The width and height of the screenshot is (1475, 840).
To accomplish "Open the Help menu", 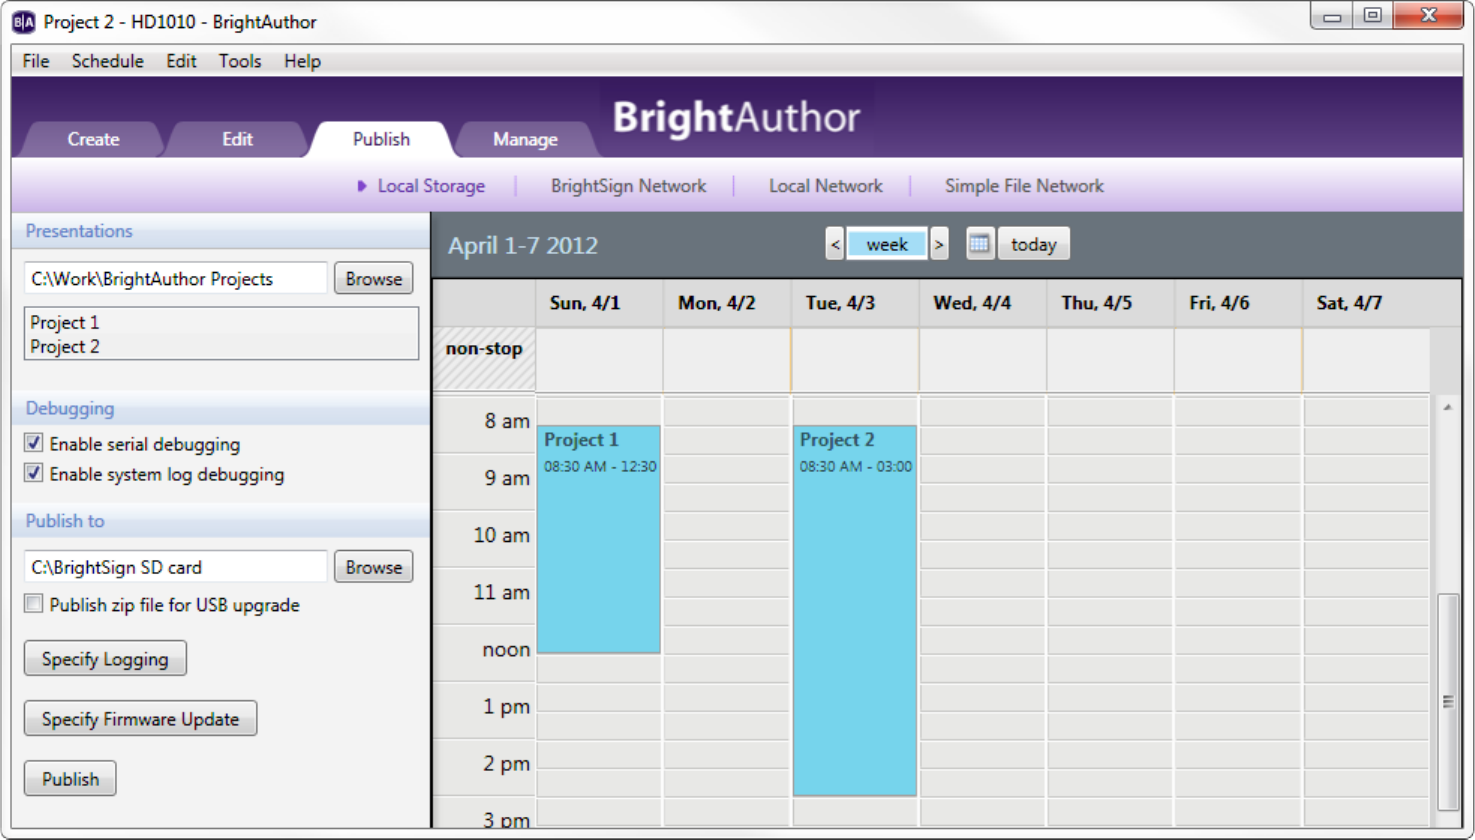I will (302, 61).
